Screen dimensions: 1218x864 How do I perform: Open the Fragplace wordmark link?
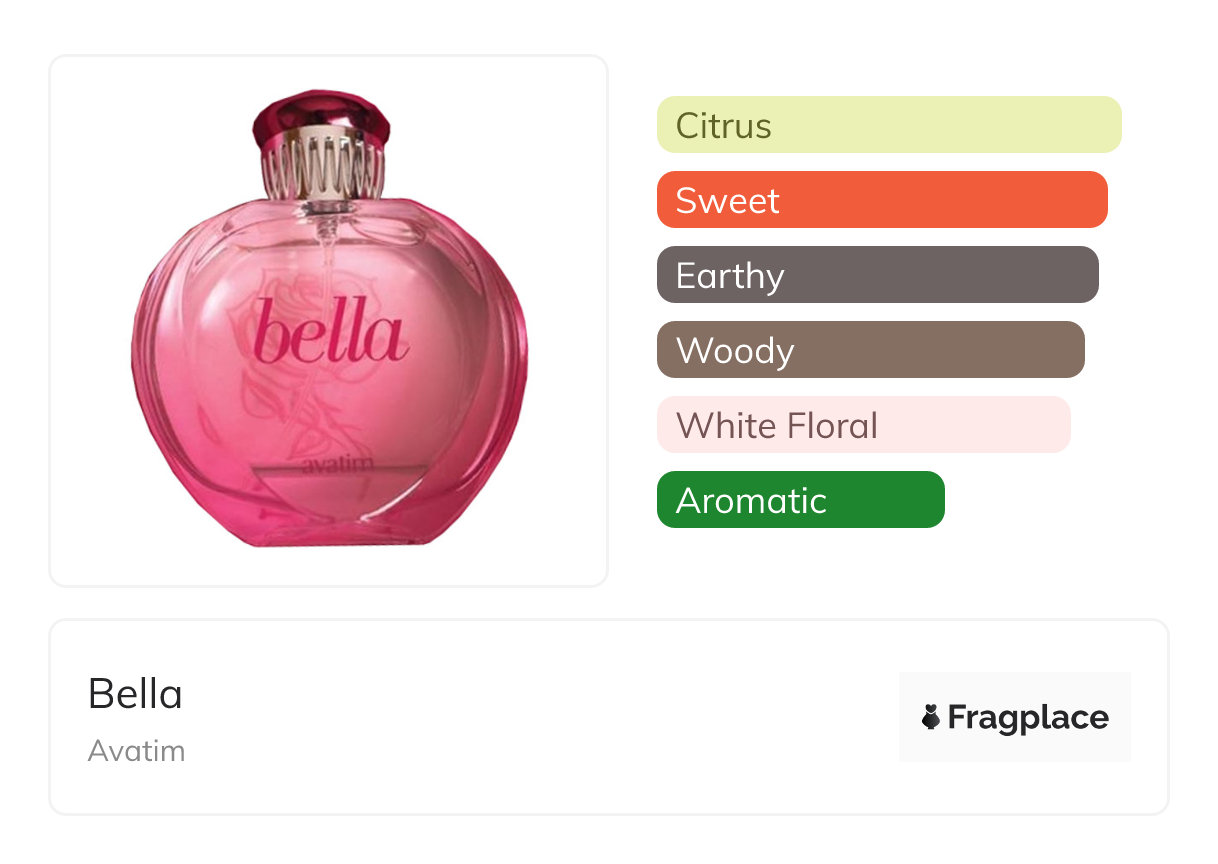(1028, 717)
